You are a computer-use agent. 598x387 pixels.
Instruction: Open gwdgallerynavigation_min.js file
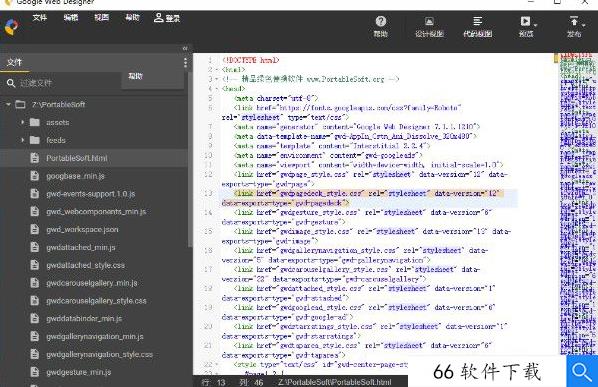point(95,337)
